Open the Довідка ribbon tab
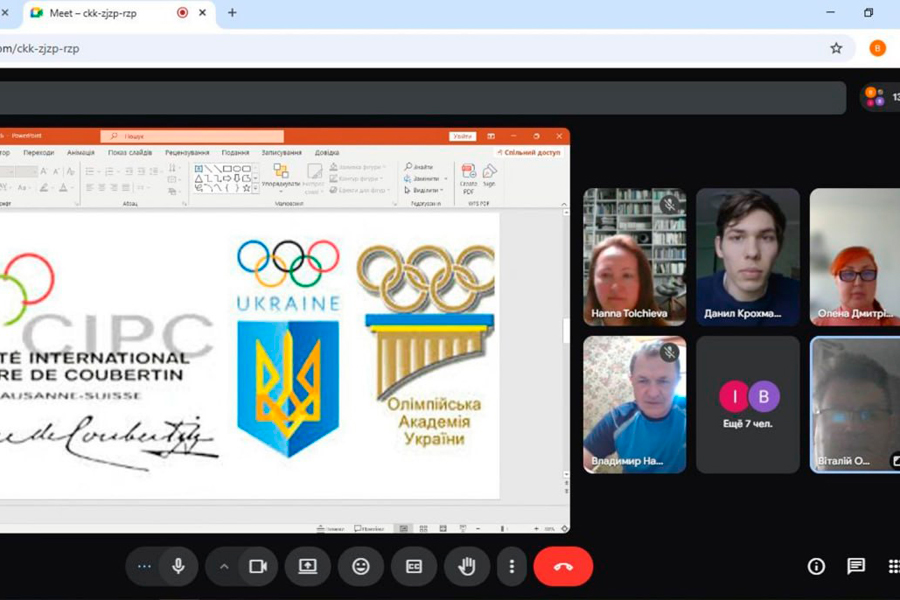Image resolution: width=900 pixels, height=600 pixels. point(327,153)
